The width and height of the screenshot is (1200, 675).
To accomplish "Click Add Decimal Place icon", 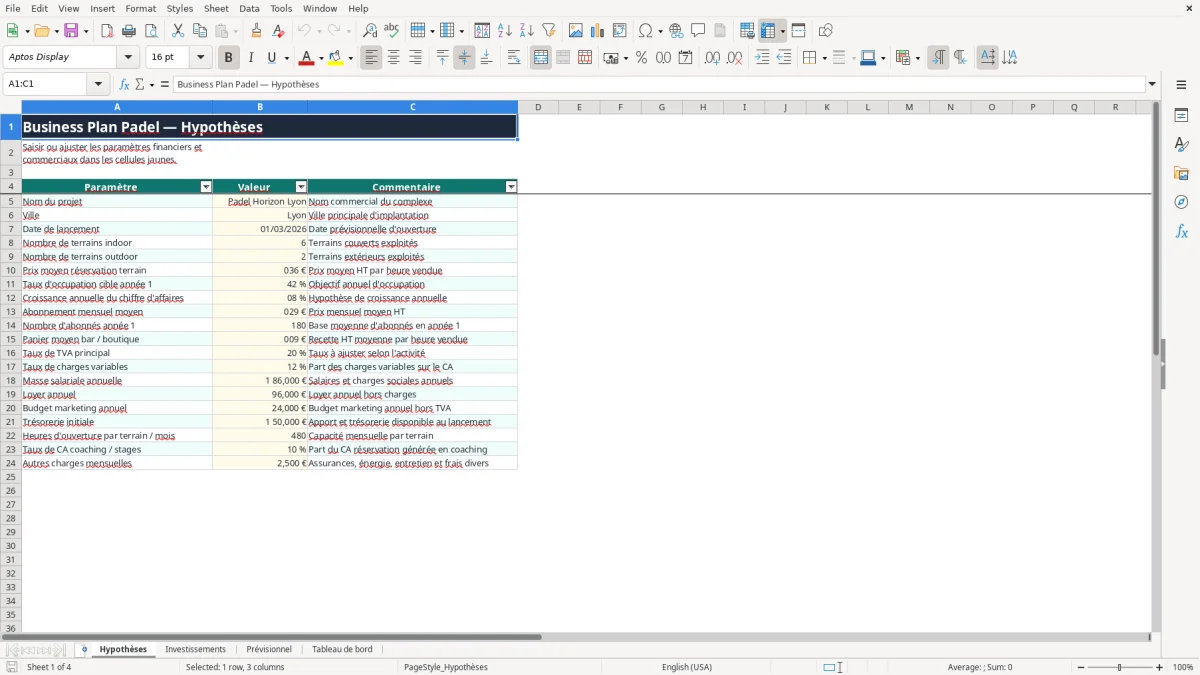I will point(712,58).
